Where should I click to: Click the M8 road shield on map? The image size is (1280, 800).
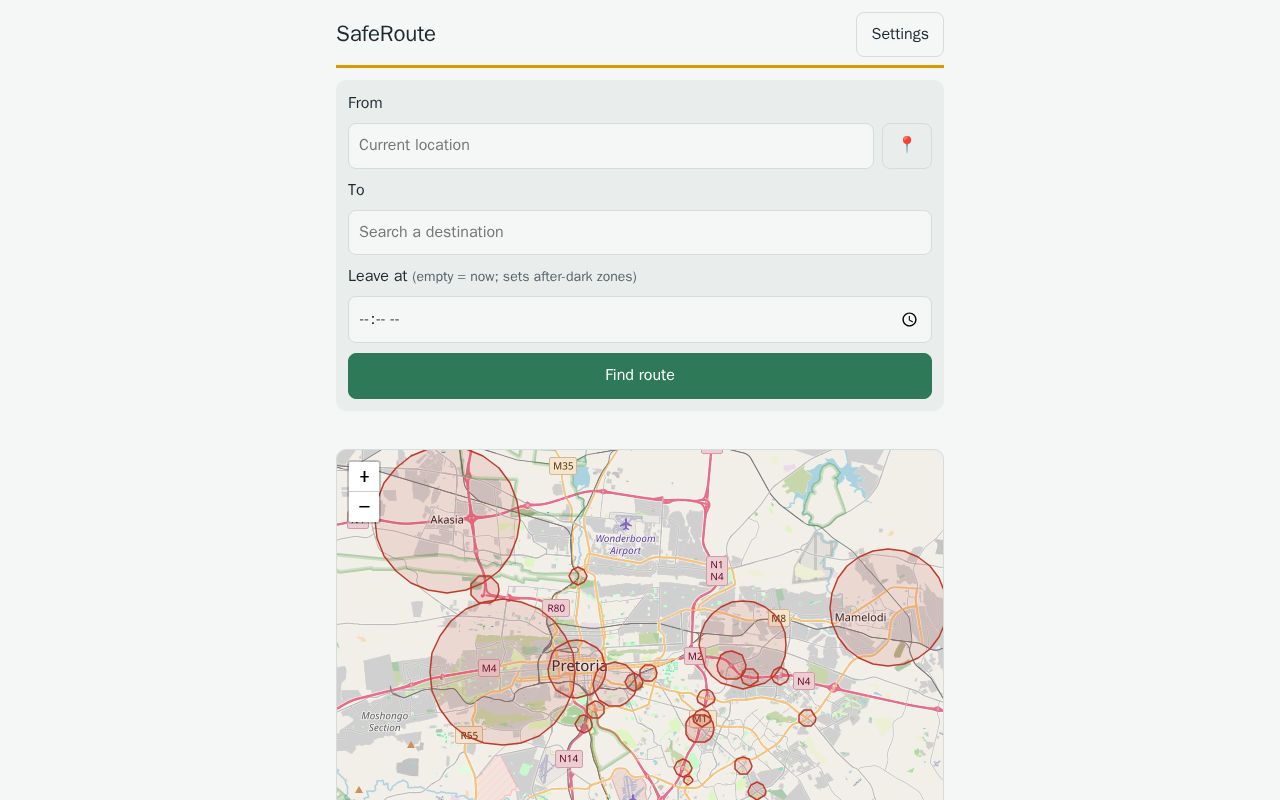click(x=778, y=618)
